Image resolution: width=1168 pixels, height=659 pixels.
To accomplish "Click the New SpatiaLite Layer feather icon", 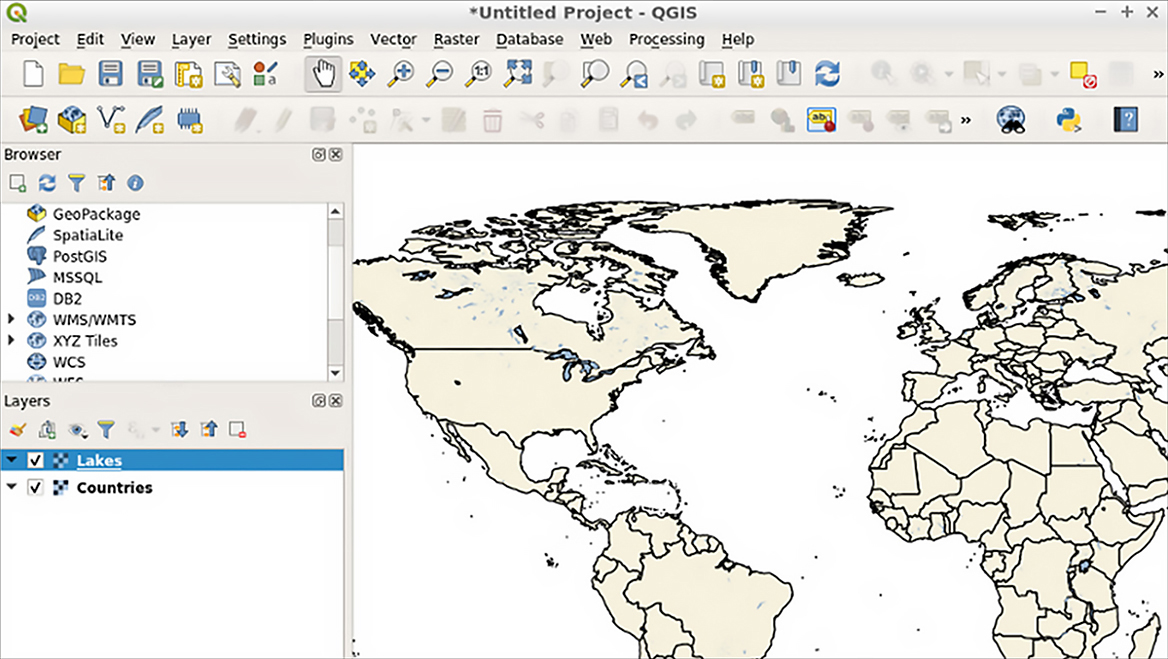I will coord(150,119).
